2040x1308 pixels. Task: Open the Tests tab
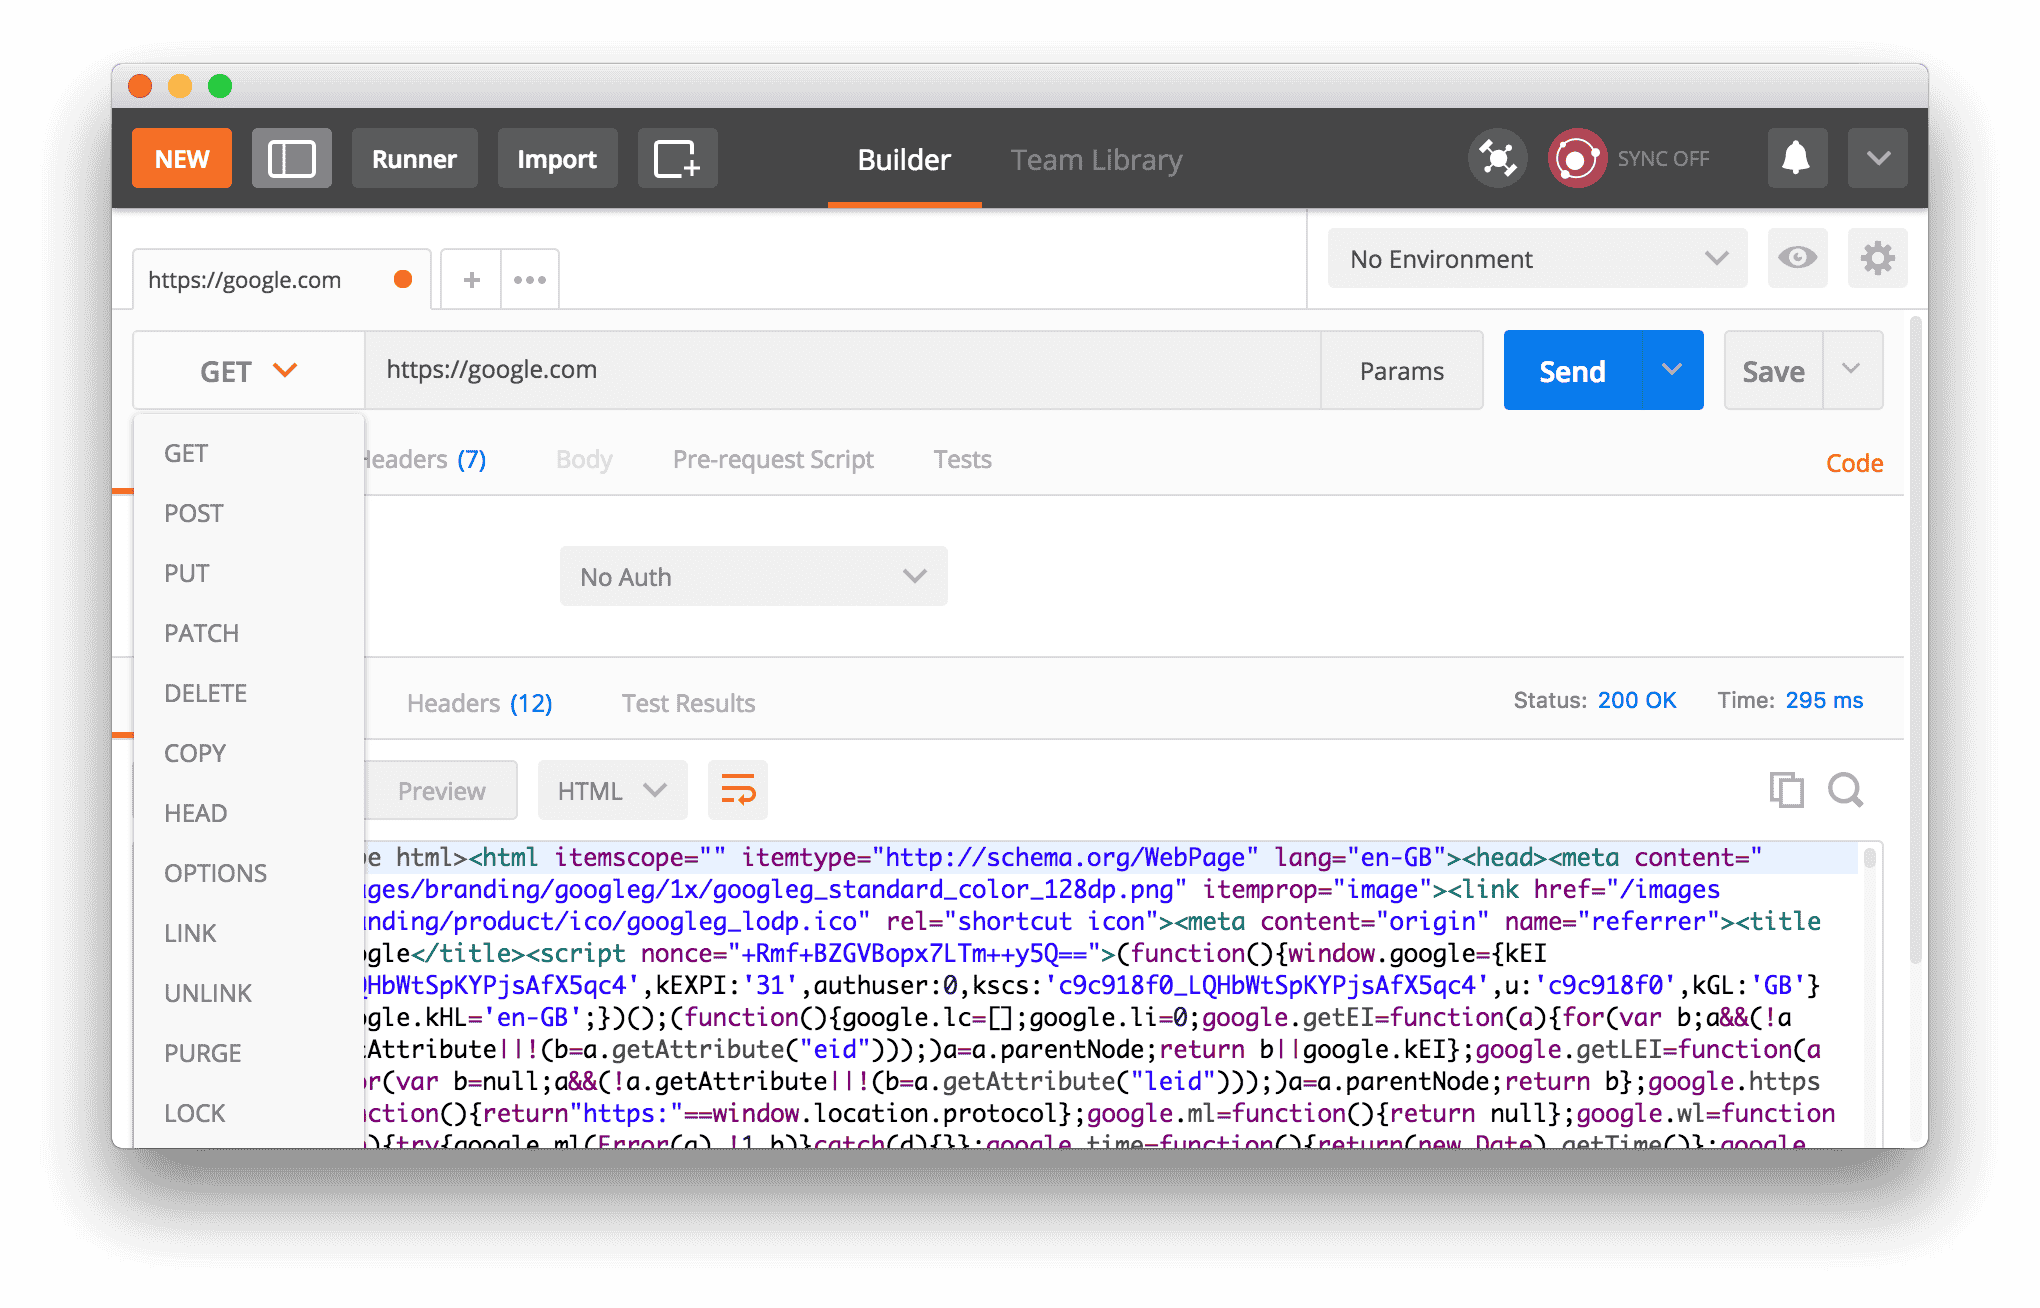(x=962, y=459)
